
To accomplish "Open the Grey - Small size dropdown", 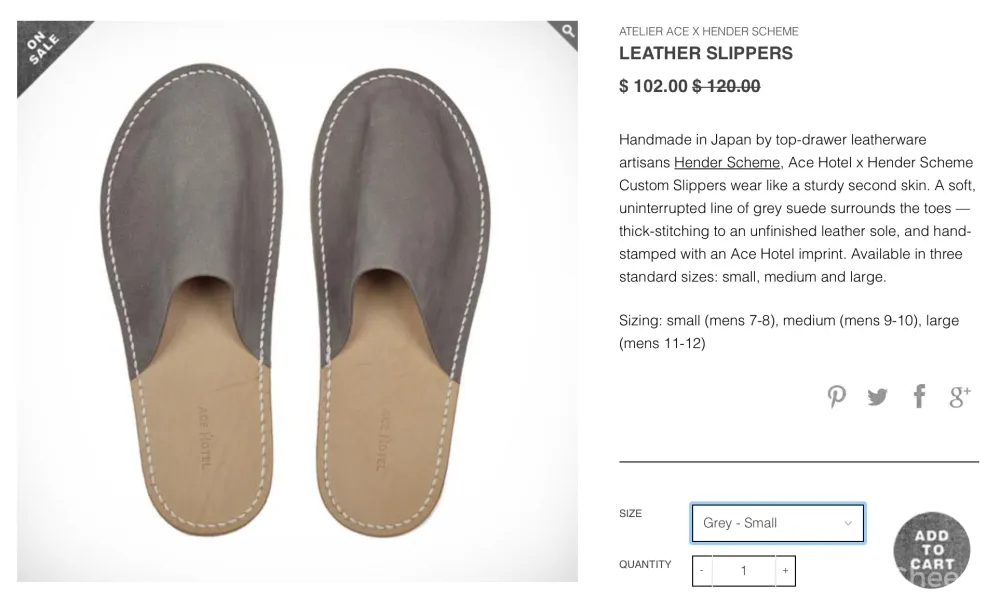I will point(777,523).
